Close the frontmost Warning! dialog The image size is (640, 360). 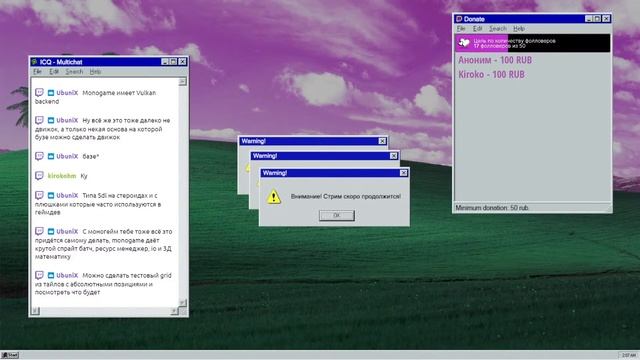tap(403, 173)
